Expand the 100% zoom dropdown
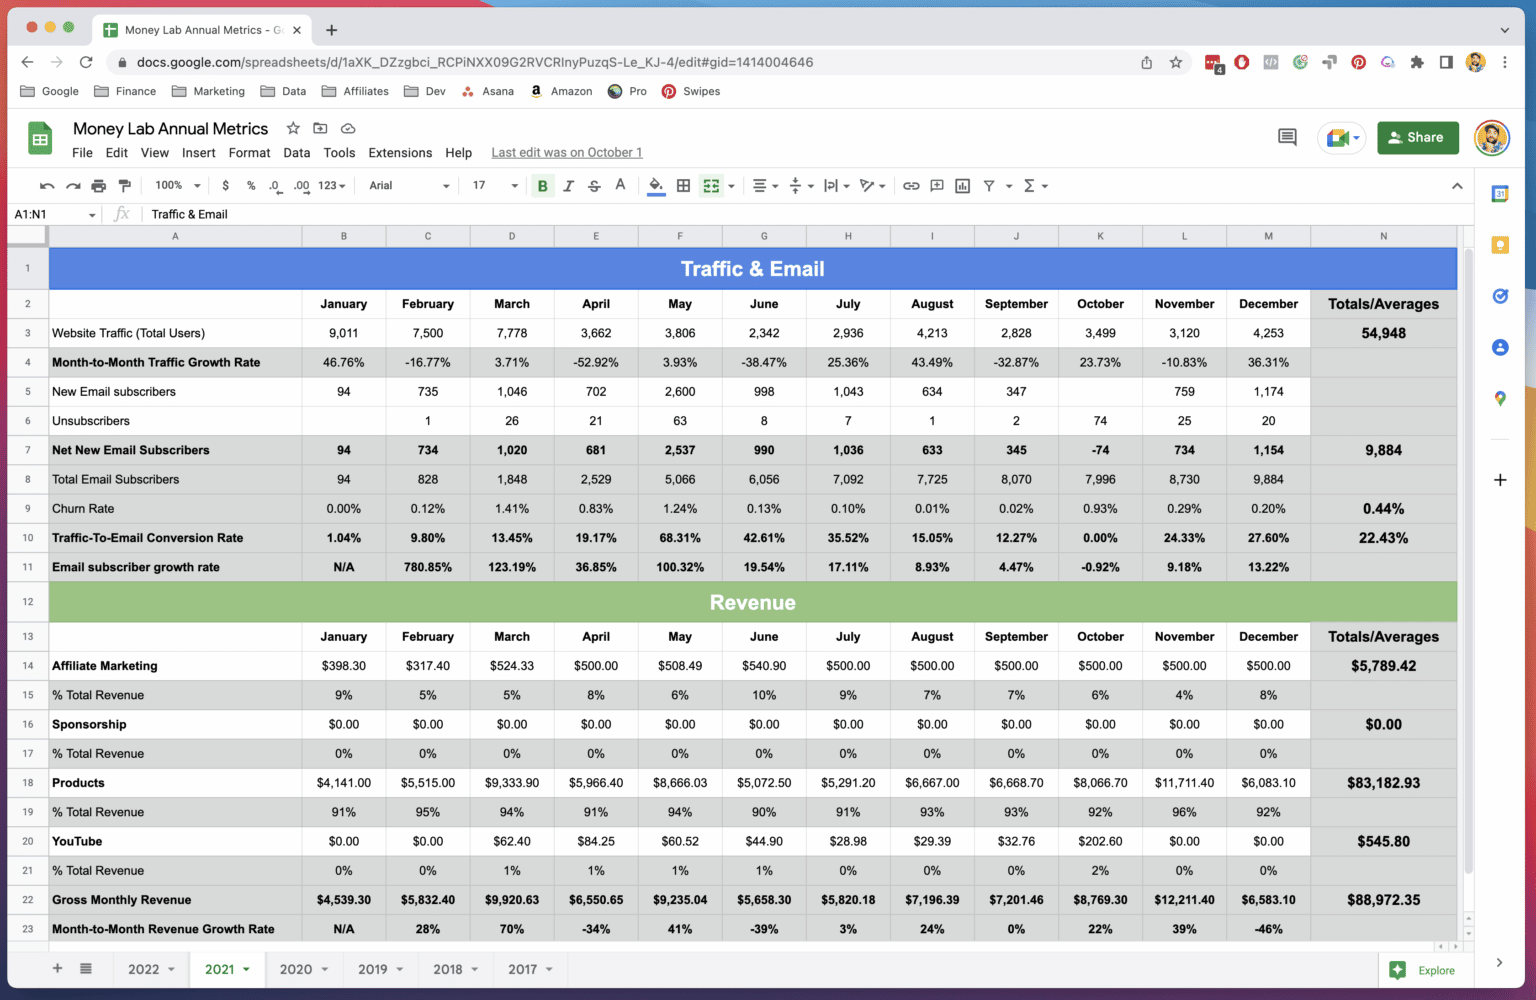 pyautogui.click(x=177, y=186)
